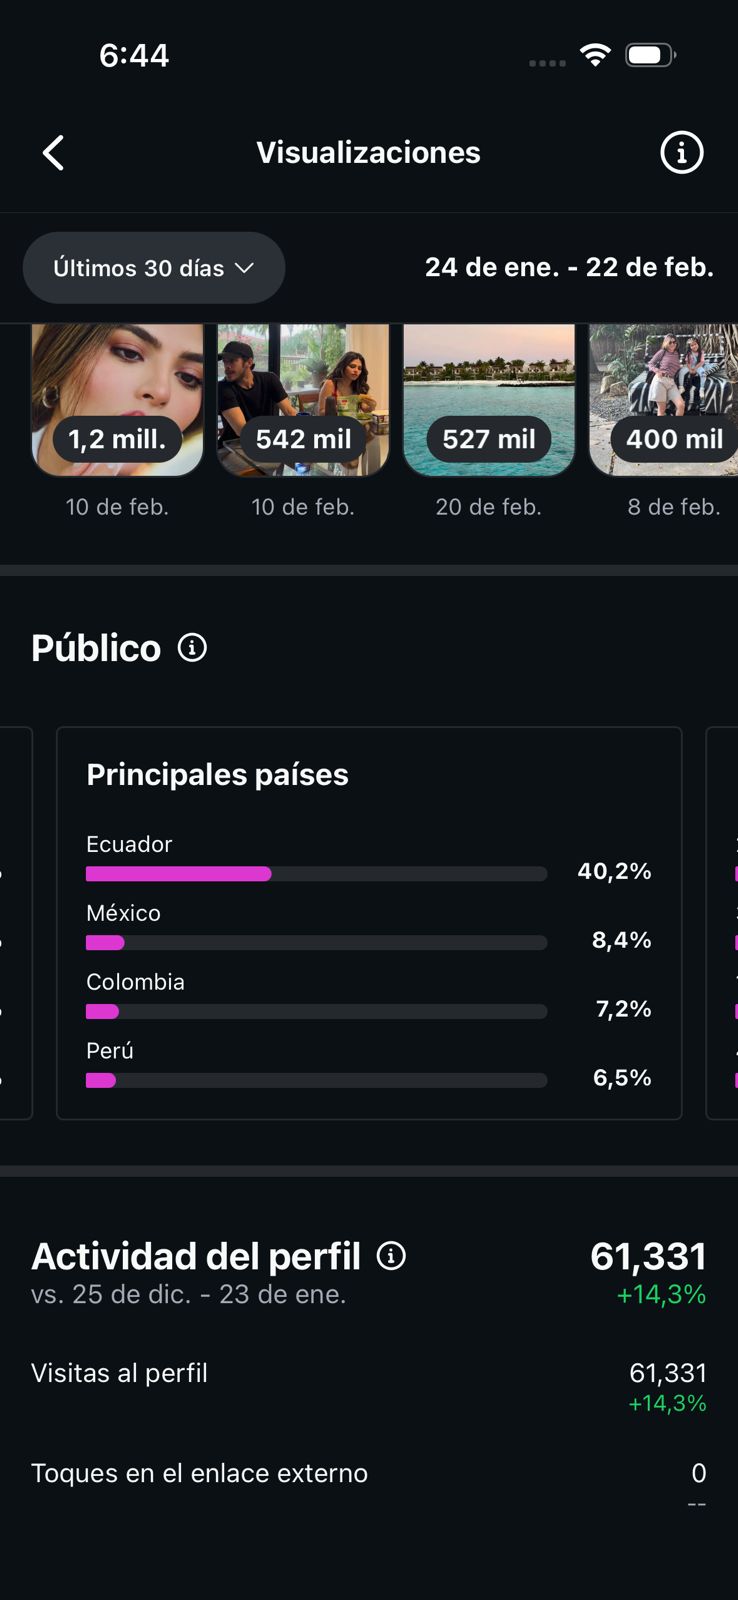
Task: Open the 1,2 mill. post thumbnail
Action: (118, 400)
